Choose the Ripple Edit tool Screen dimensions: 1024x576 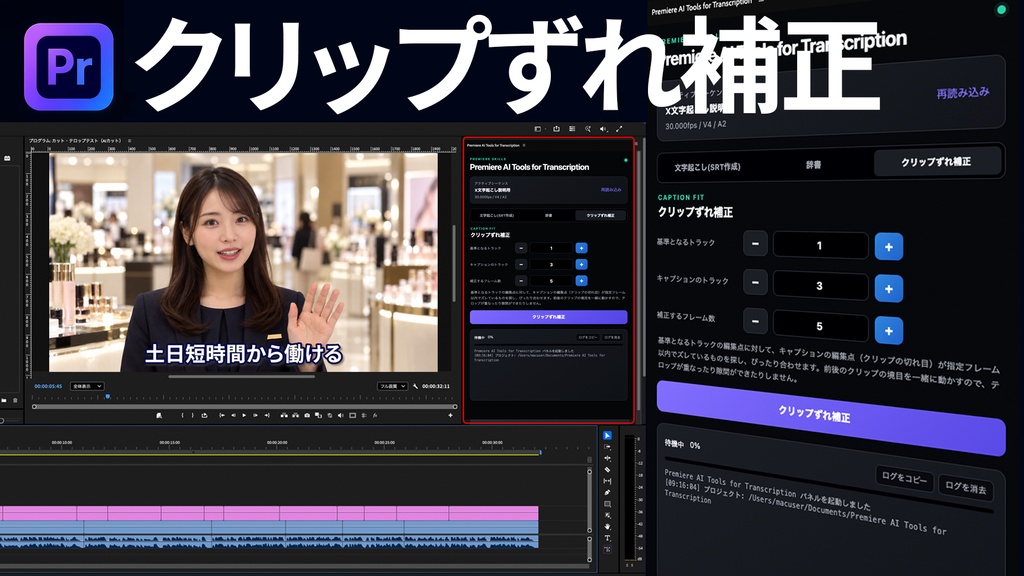[607, 458]
